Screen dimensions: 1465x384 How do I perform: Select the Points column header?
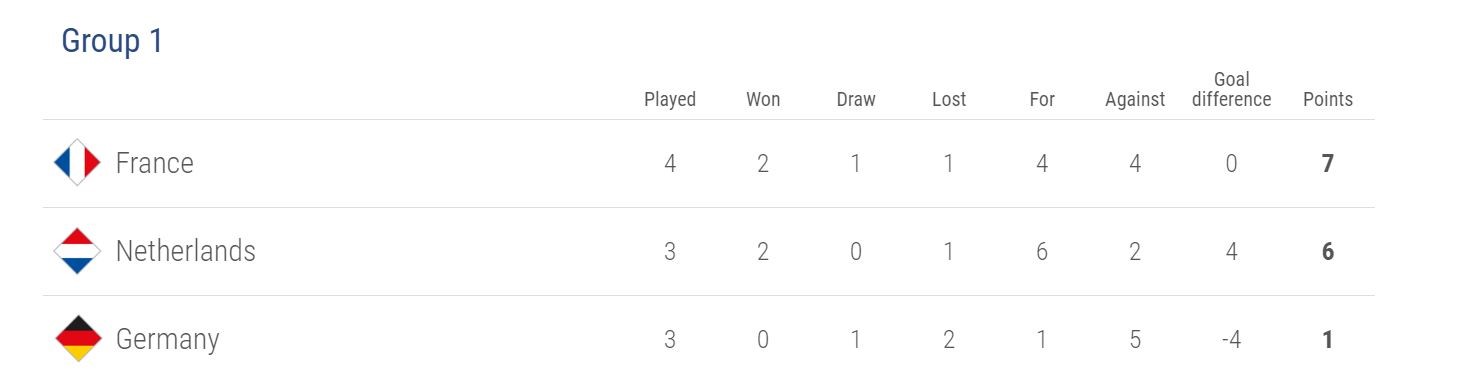pyautogui.click(x=1328, y=100)
